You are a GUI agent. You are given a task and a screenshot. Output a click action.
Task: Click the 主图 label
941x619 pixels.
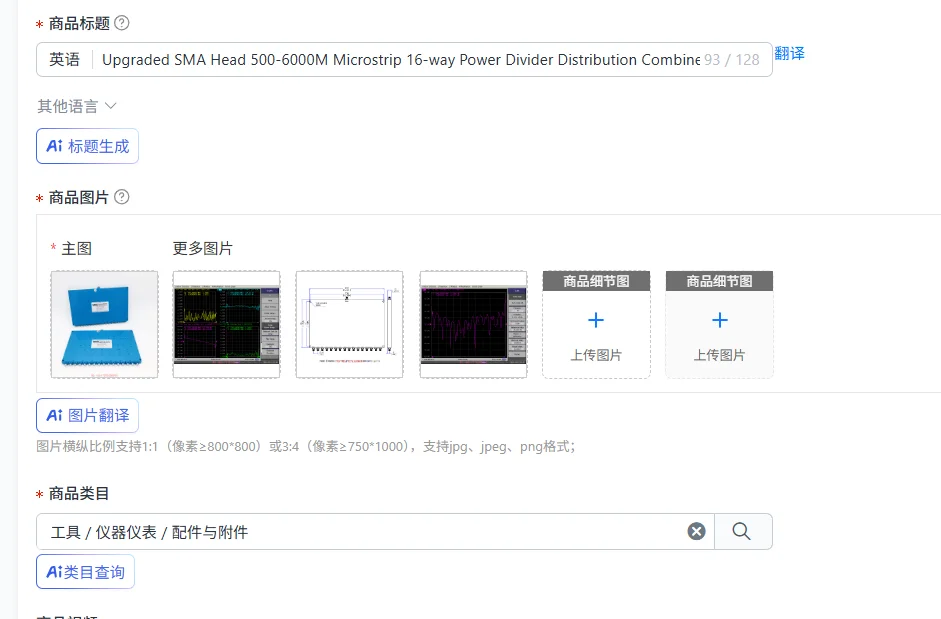pyautogui.click(x=77, y=248)
